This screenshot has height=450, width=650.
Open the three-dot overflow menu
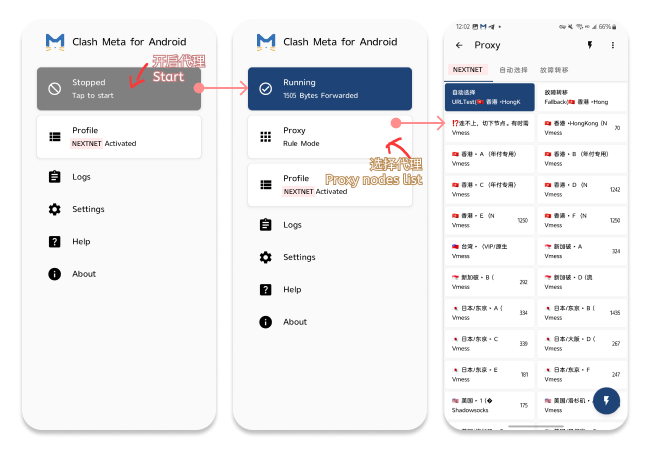click(x=613, y=45)
